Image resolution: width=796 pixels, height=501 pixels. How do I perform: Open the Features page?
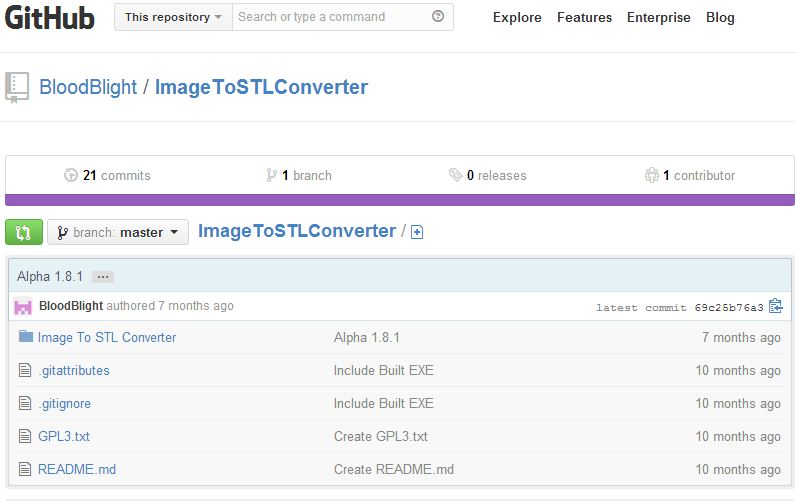coord(584,18)
